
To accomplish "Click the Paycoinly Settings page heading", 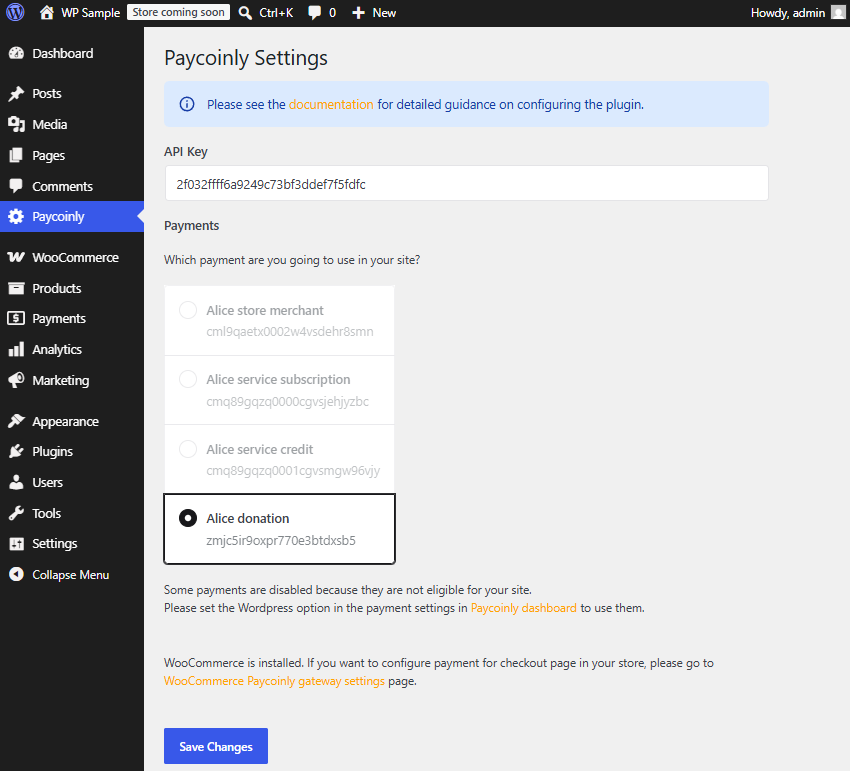I will click(x=246, y=58).
